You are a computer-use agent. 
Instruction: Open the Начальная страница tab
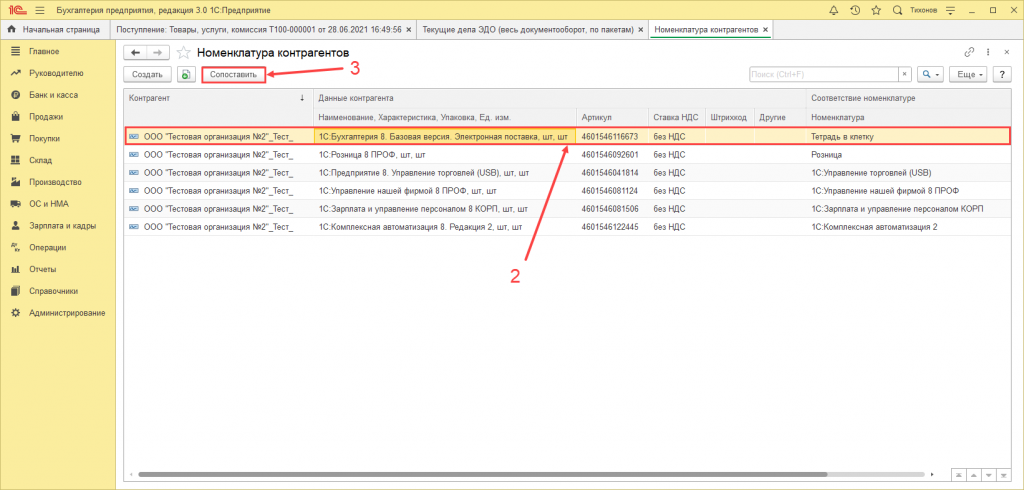tap(54, 29)
